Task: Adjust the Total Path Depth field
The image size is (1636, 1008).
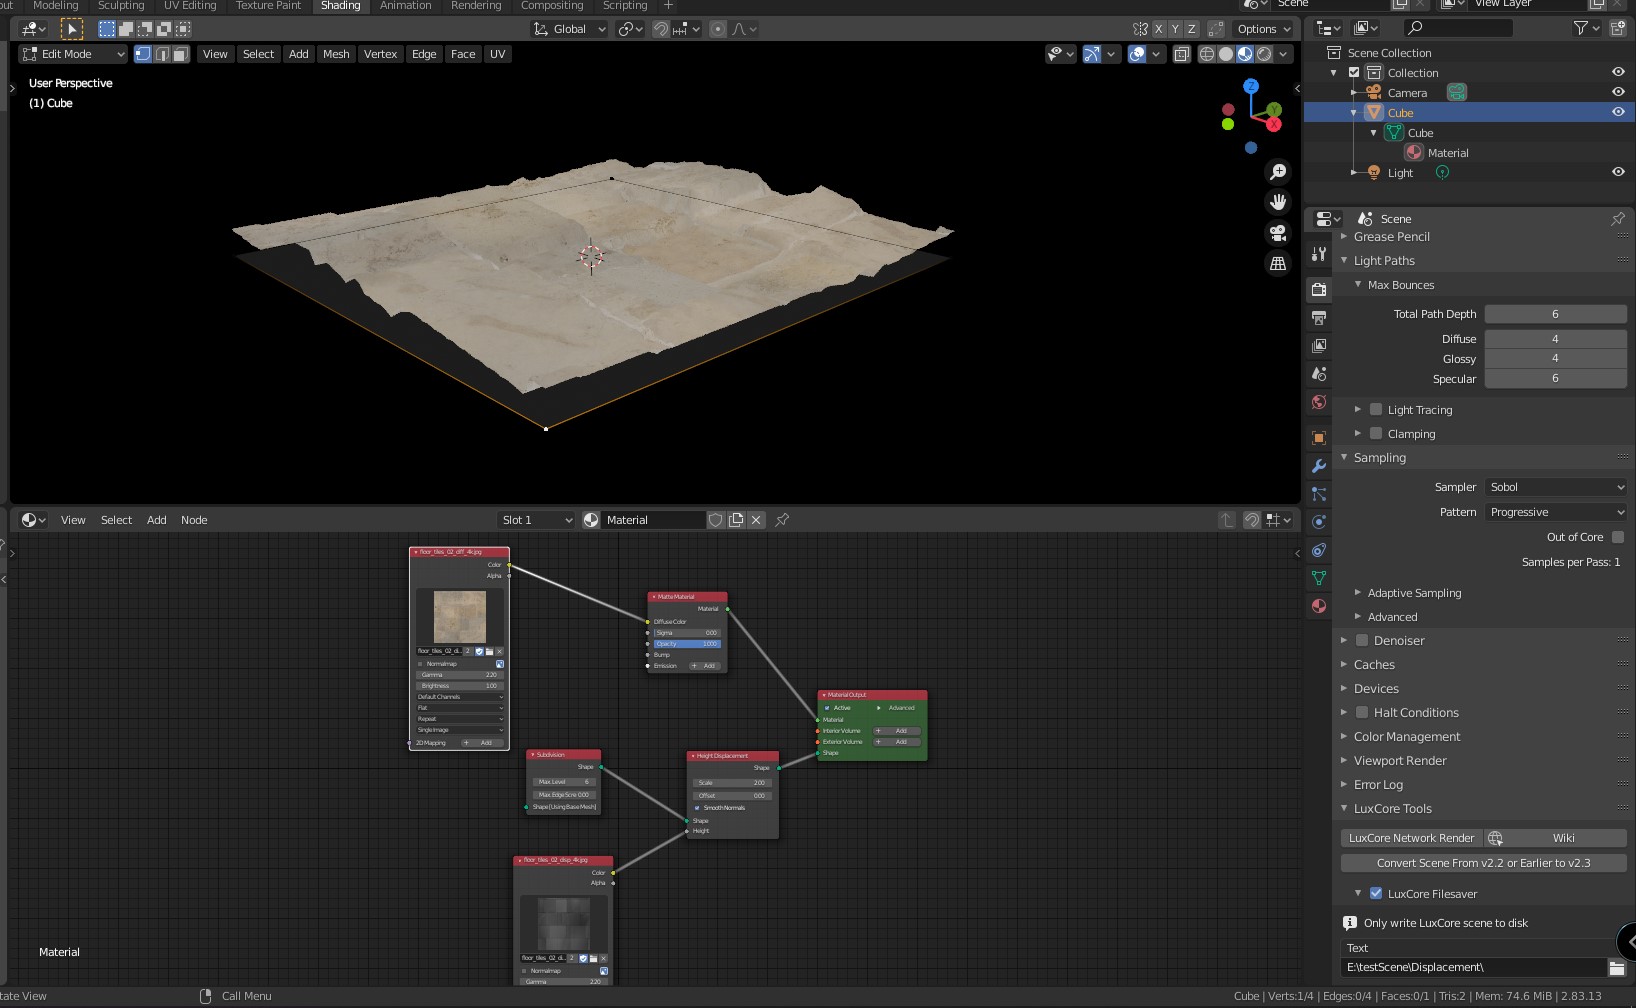Action: [1554, 314]
